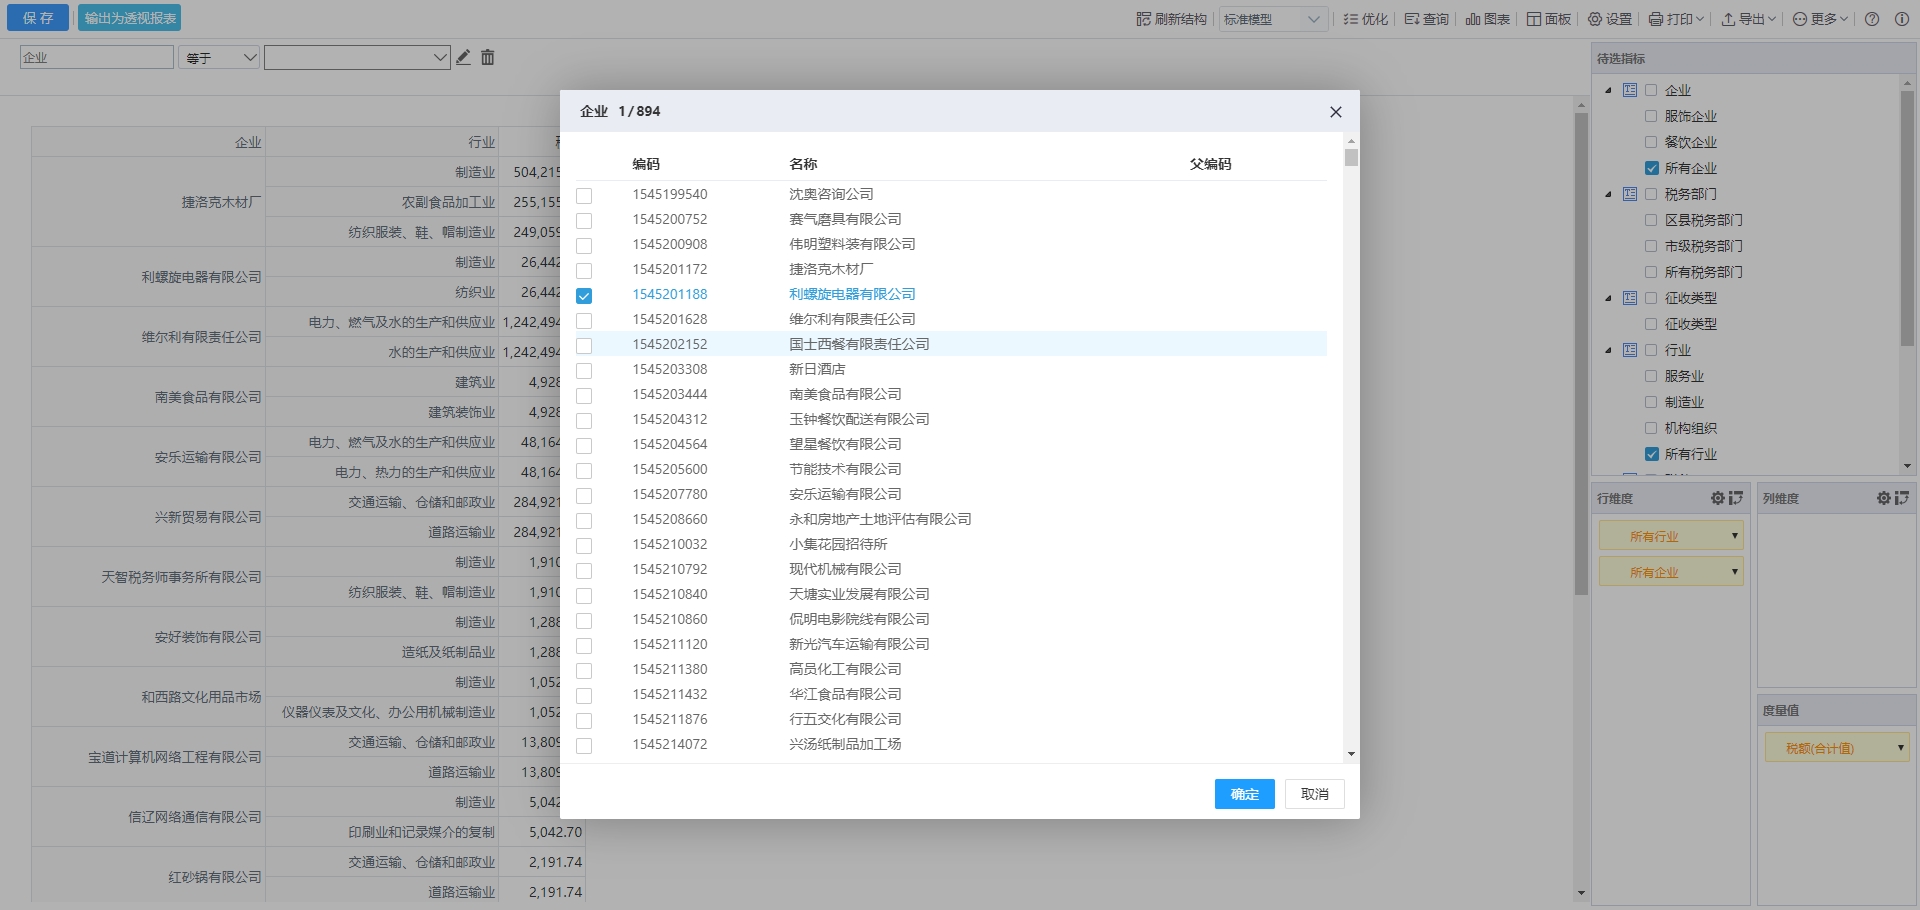The image size is (1920, 910).
Task: Click the trash icon to delete the filter
Action: click(x=488, y=57)
